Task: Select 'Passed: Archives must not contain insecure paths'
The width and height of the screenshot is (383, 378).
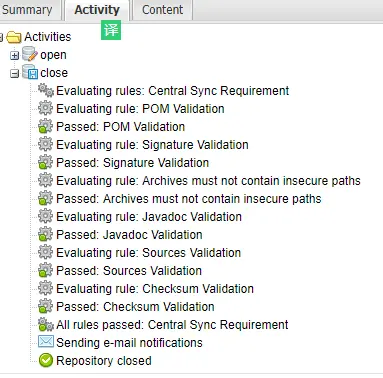Action: (189, 199)
